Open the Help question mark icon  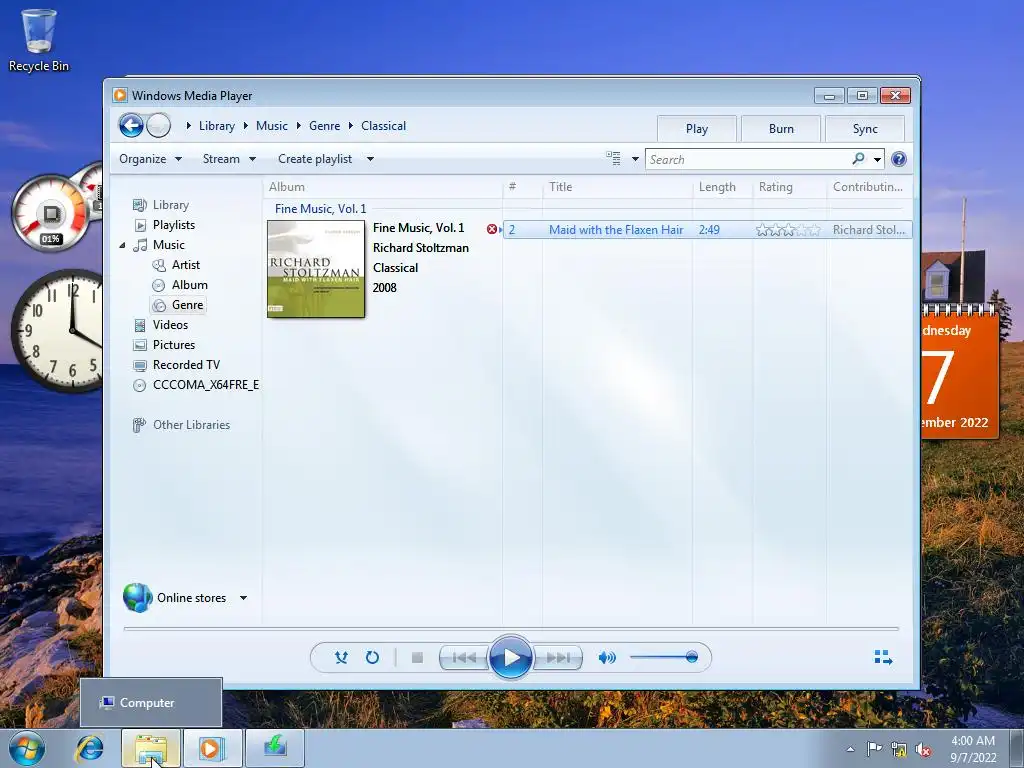pyautogui.click(x=899, y=159)
